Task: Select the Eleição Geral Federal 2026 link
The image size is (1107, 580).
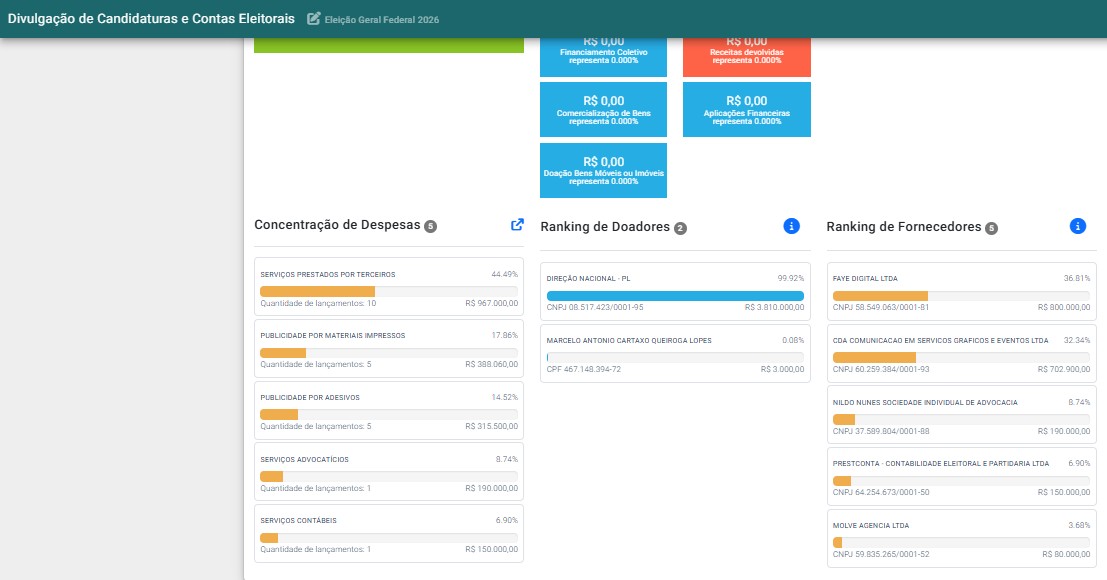Action: tap(382, 20)
